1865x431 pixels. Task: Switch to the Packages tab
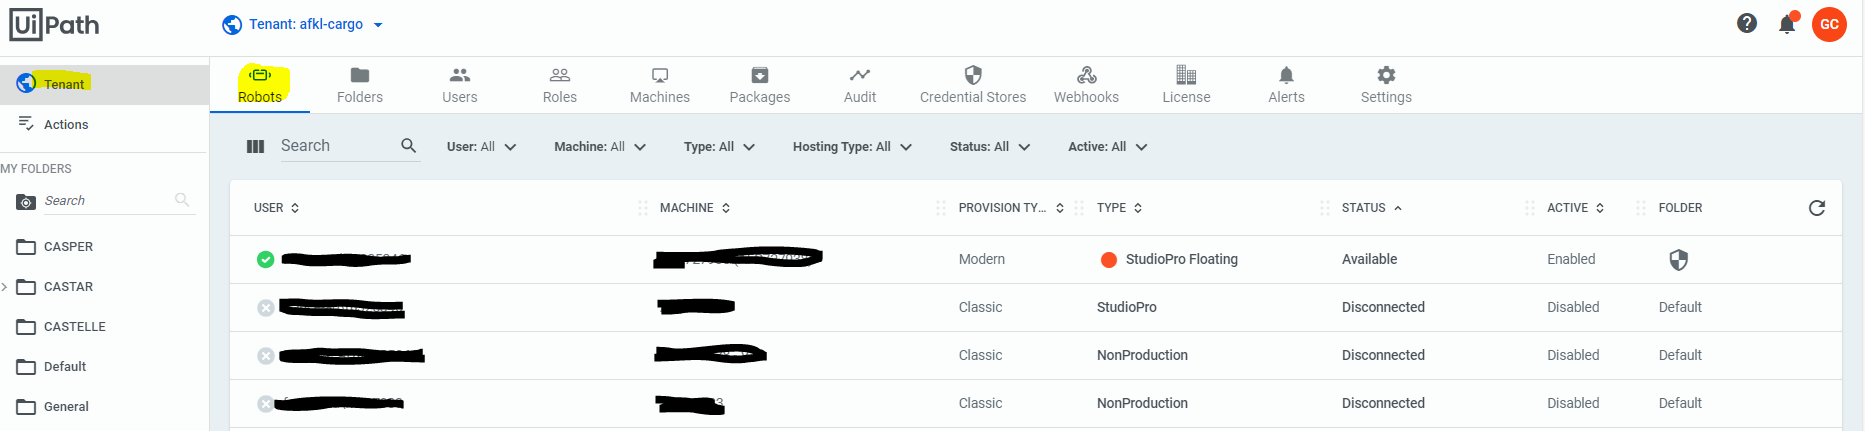tap(760, 84)
